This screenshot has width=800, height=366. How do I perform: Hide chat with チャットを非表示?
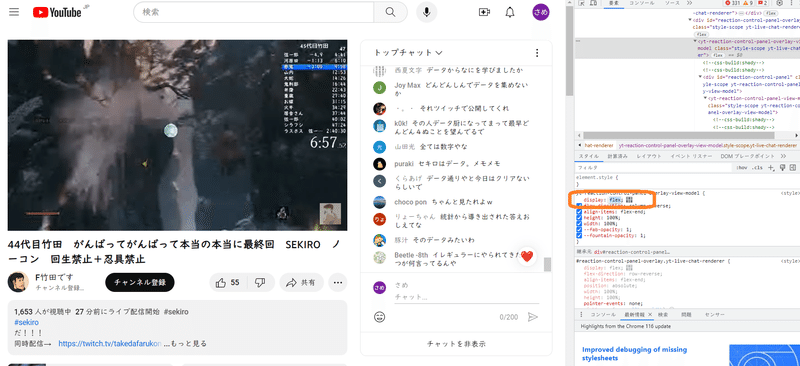pos(456,344)
